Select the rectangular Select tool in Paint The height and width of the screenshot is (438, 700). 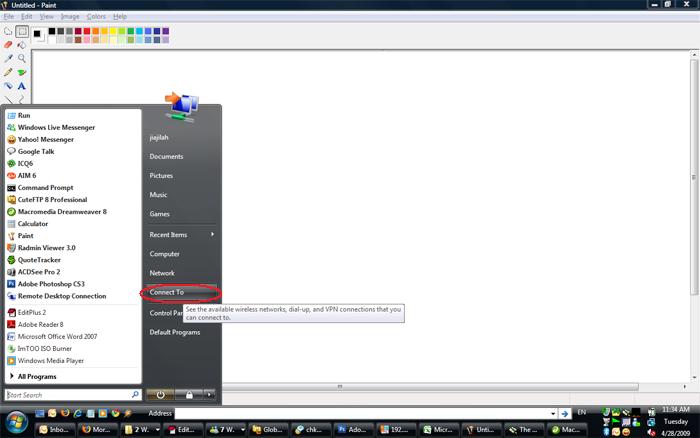[x=21, y=32]
